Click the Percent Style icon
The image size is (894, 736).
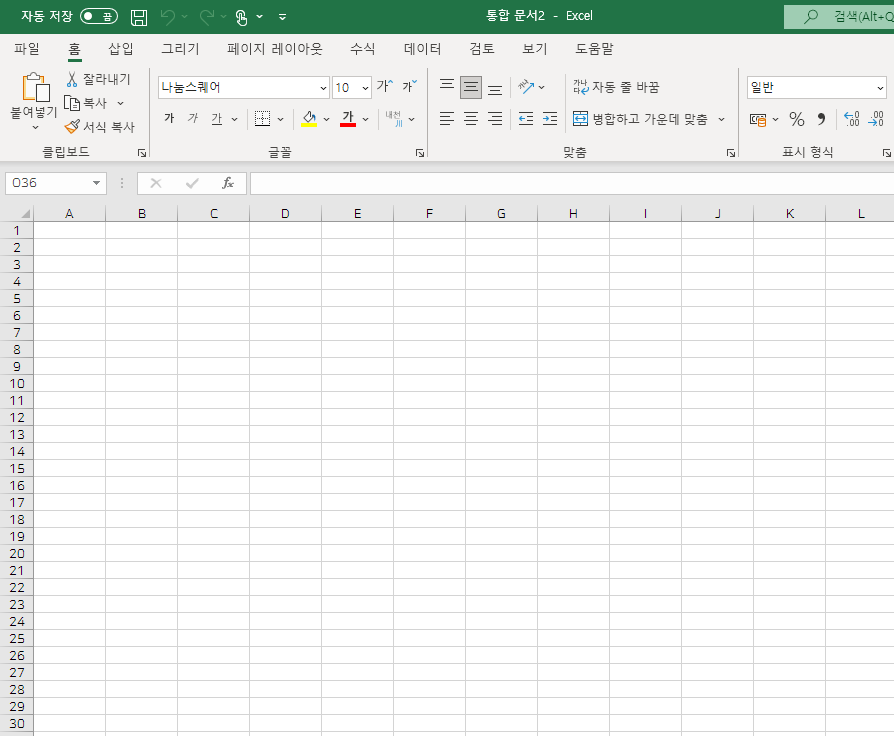(x=797, y=119)
